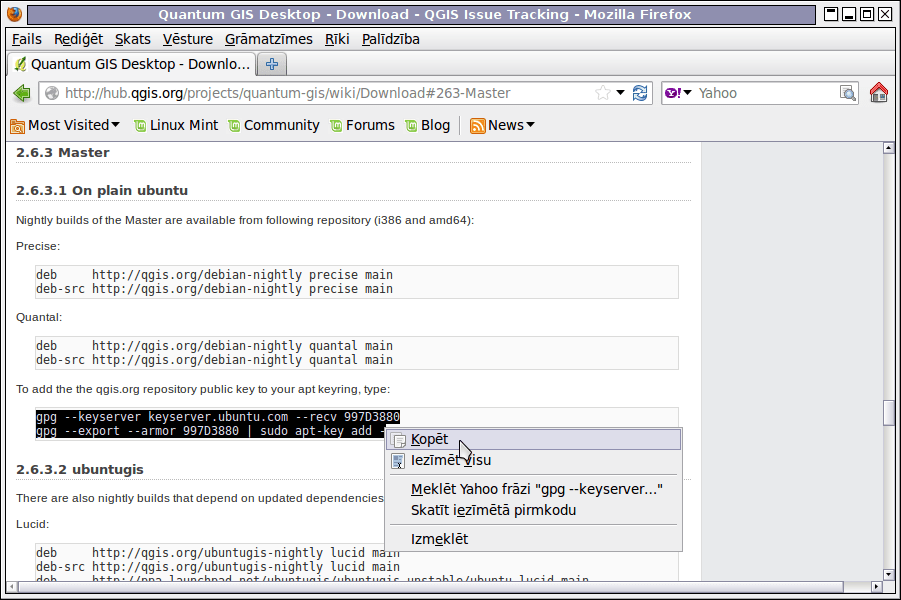Open the Palīdzība menu
The width and height of the screenshot is (901, 600).
(391, 39)
